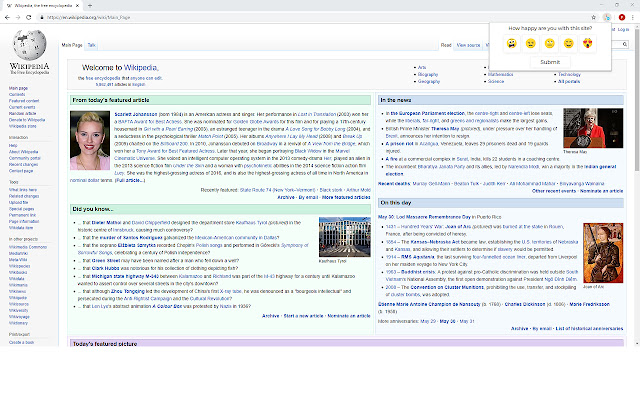Open the Chrome three-dot menu
Screen dimensions: 640x400
pyautogui.click(x=633, y=18)
